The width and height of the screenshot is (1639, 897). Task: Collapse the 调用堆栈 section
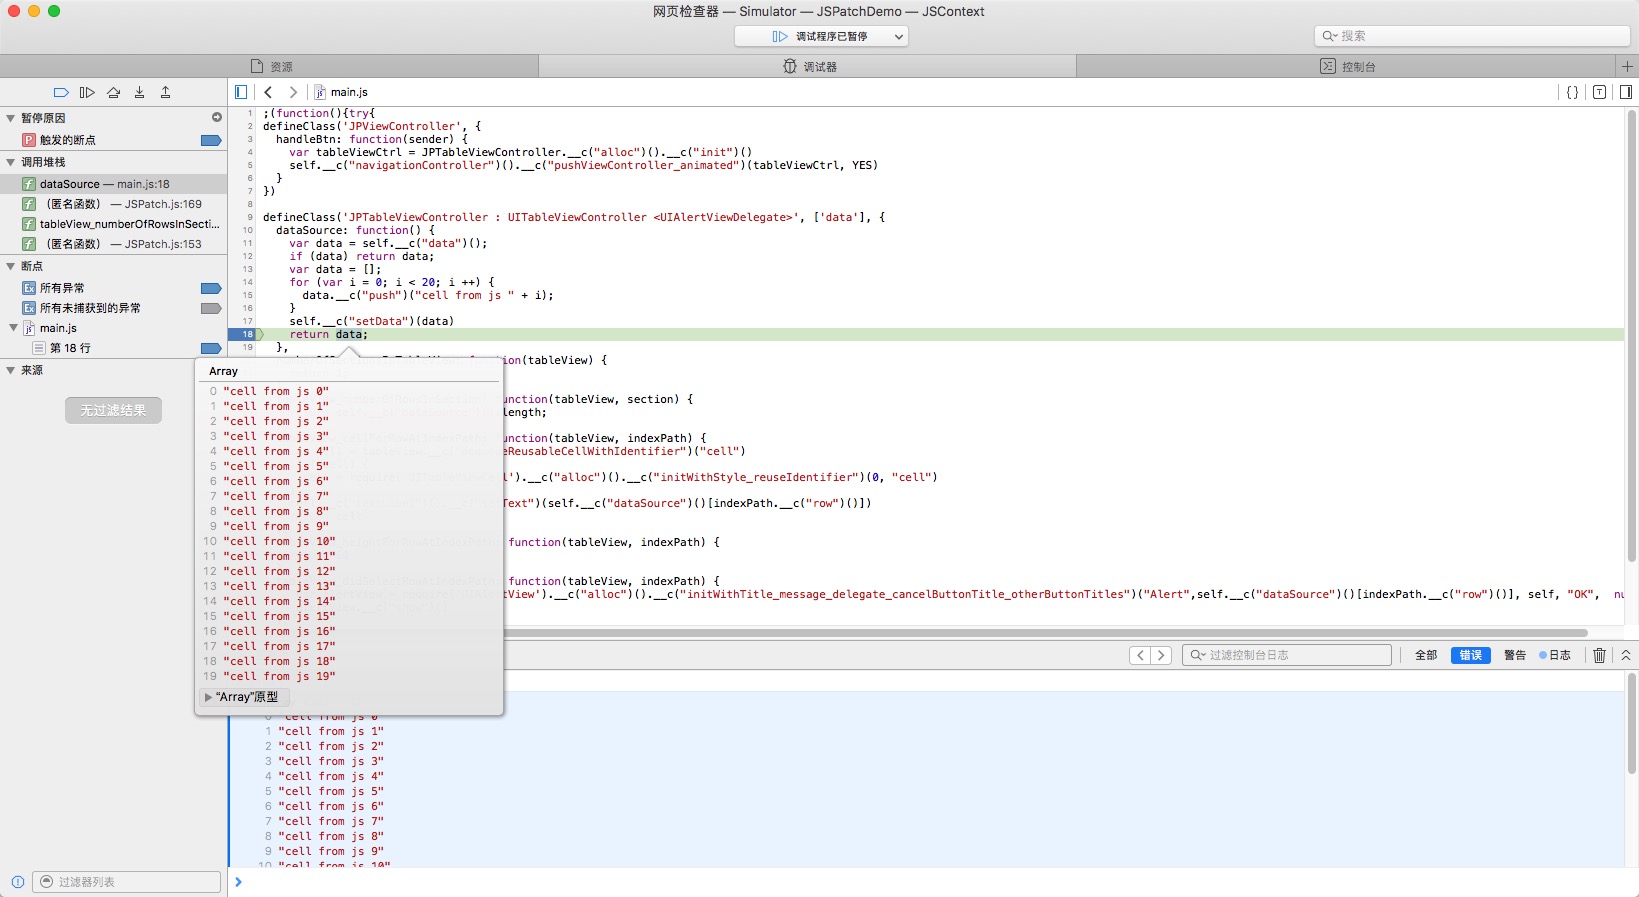11,162
